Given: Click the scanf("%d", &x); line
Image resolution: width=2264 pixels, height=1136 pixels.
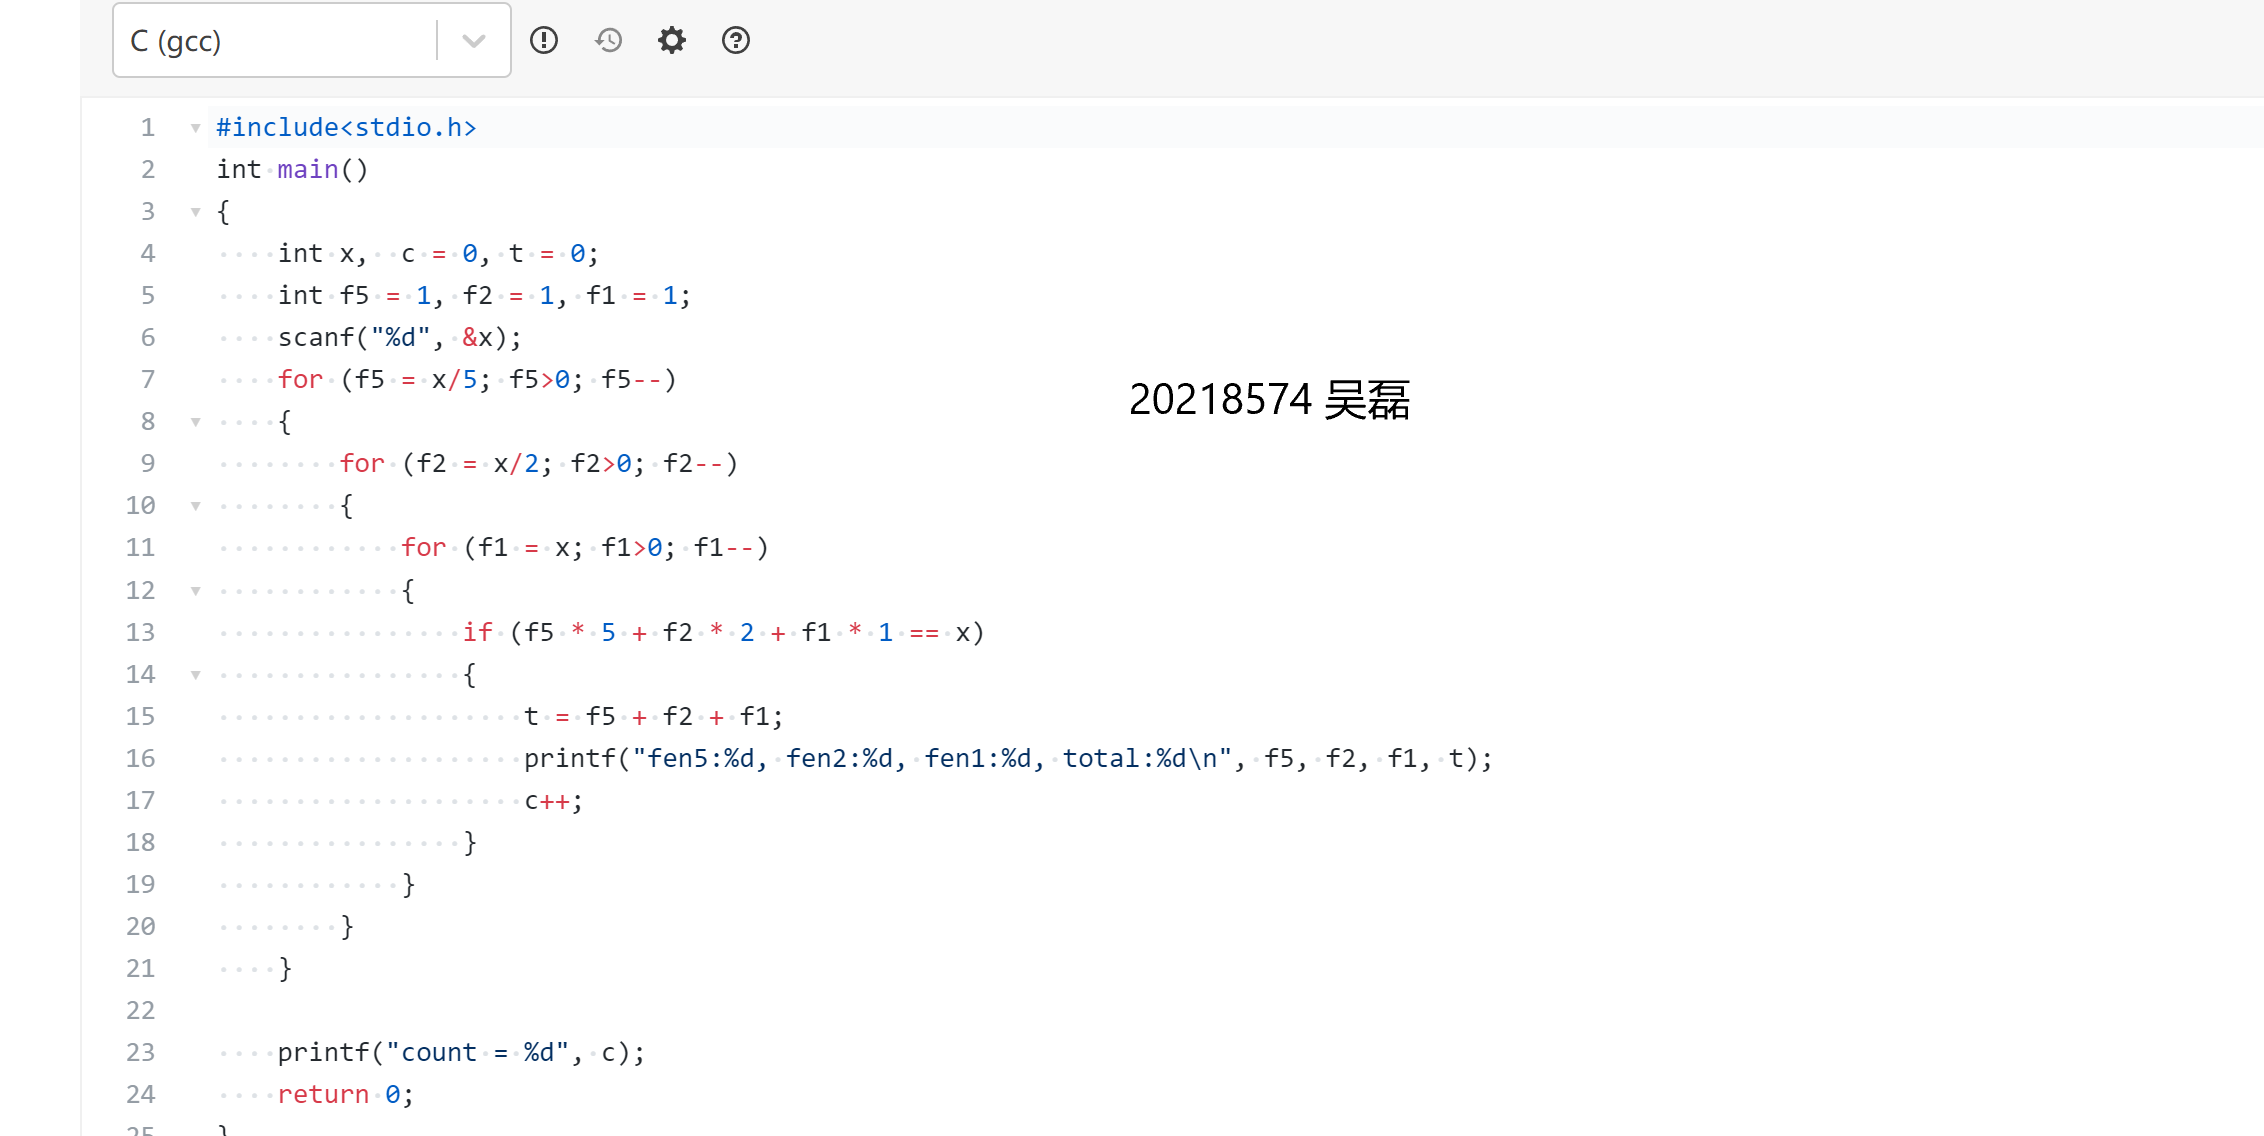Looking at the screenshot, I should coord(400,338).
